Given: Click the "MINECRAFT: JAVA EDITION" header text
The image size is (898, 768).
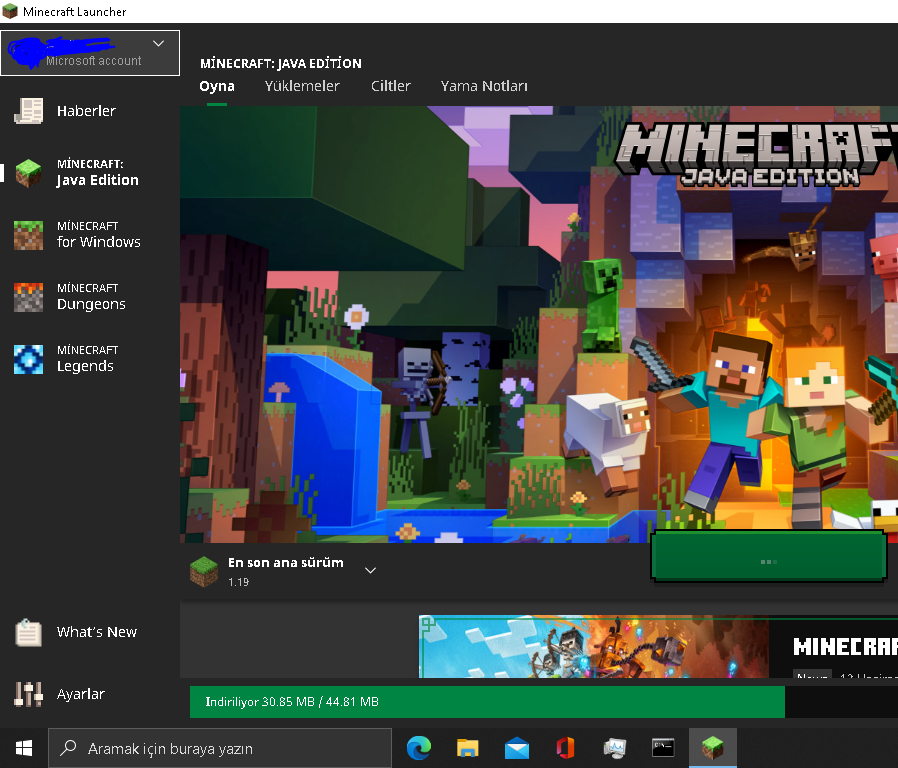Looking at the screenshot, I should click(281, 63).
